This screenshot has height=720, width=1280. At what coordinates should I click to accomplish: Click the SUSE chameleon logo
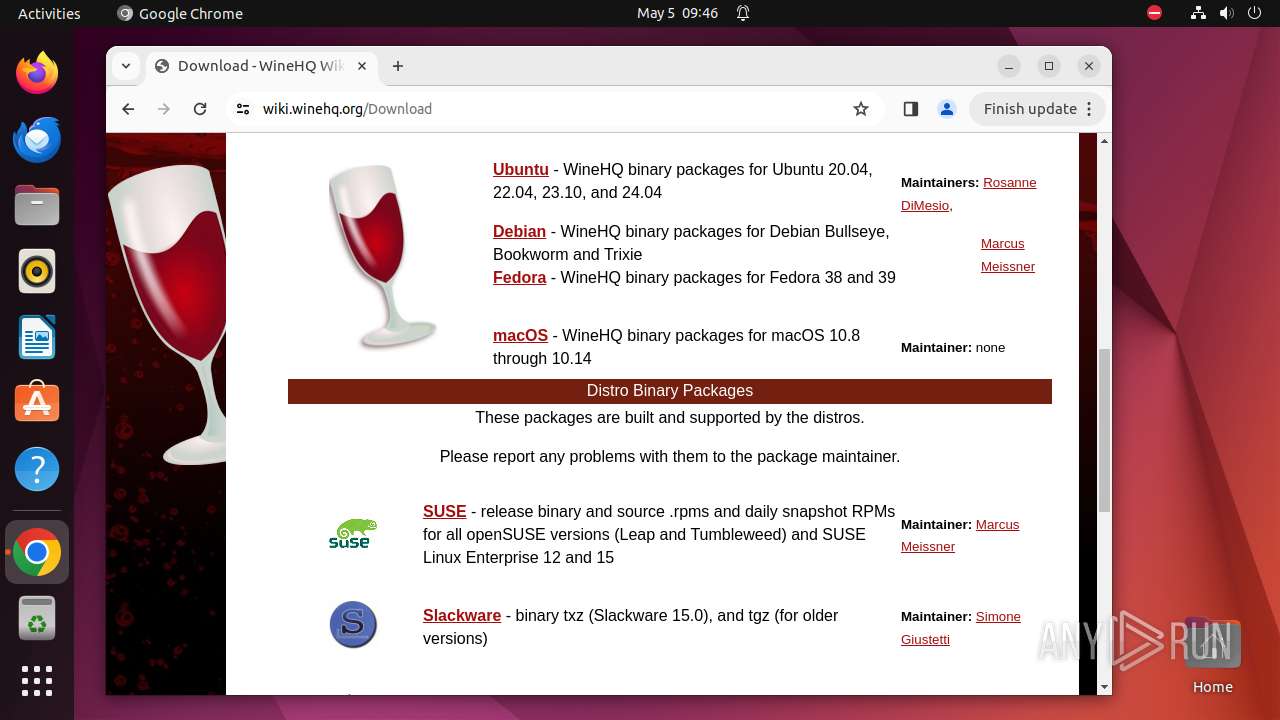pos(353,534)
